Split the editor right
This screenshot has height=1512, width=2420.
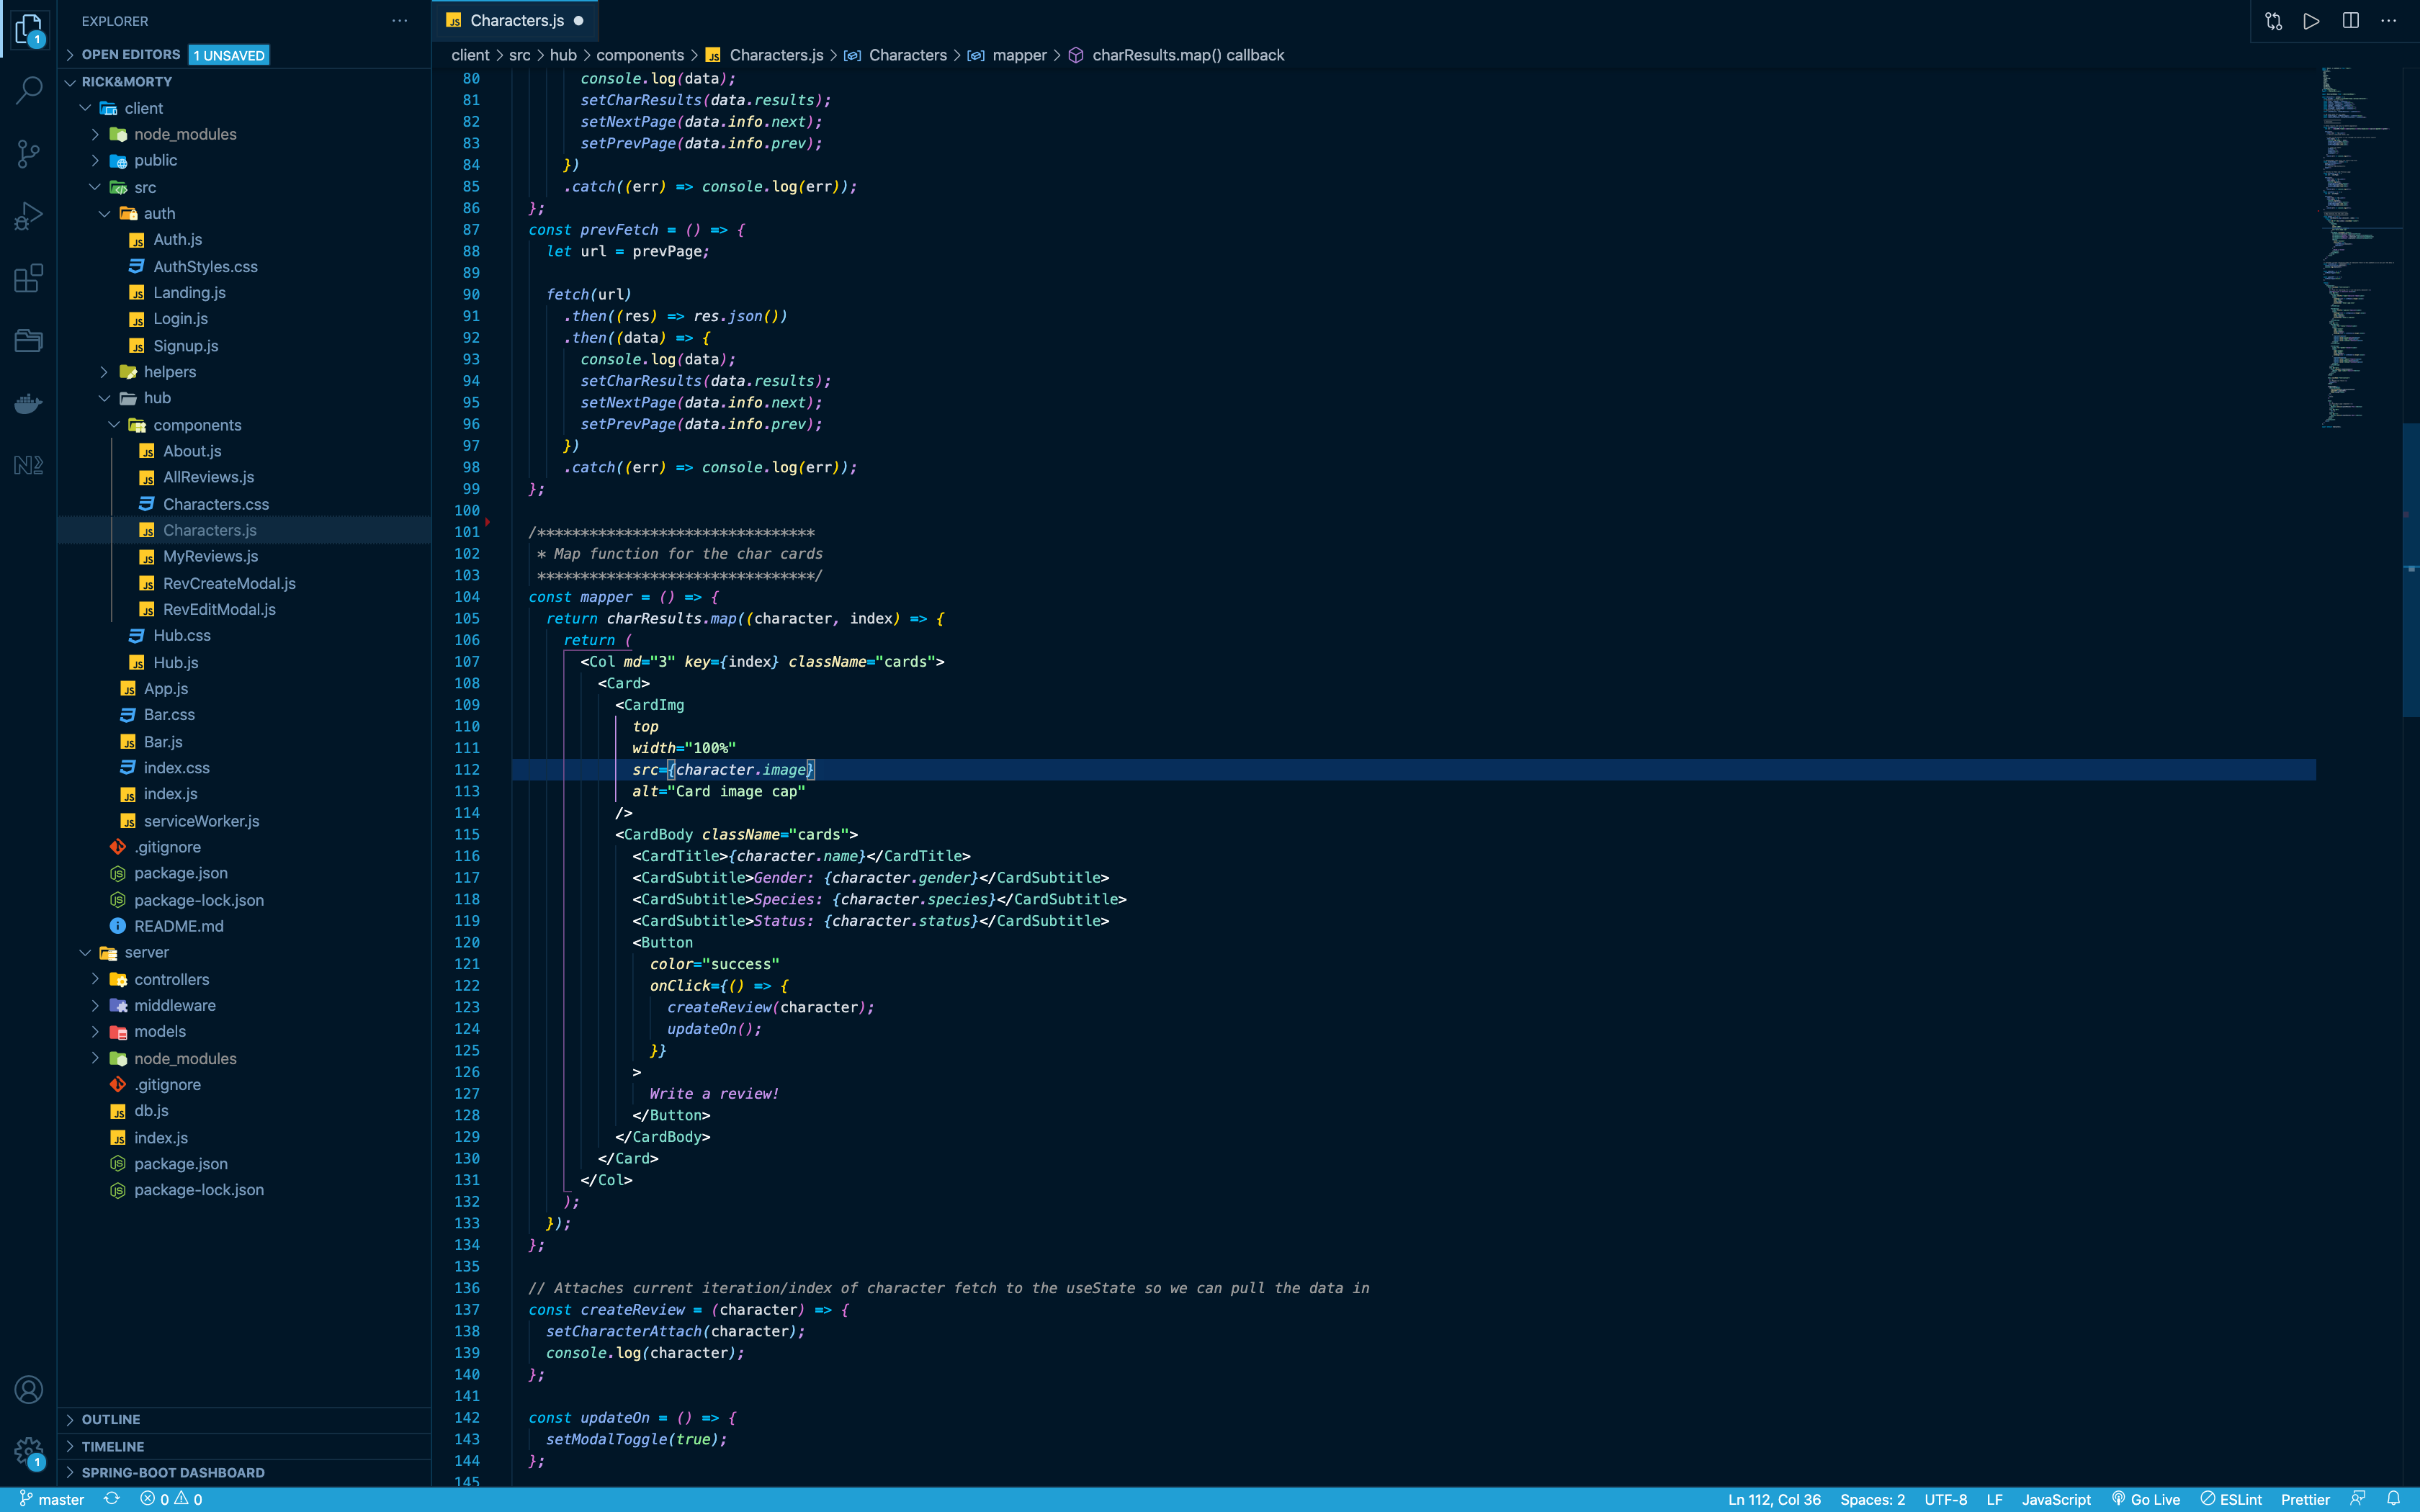(x=2350, y=21)
